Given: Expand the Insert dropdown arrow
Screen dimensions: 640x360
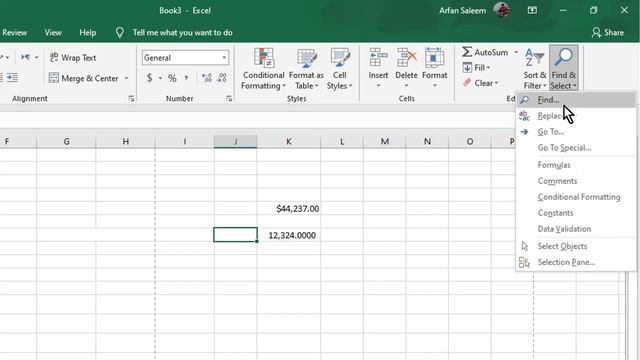Looking at the screenshot, I should coord(378,85).
